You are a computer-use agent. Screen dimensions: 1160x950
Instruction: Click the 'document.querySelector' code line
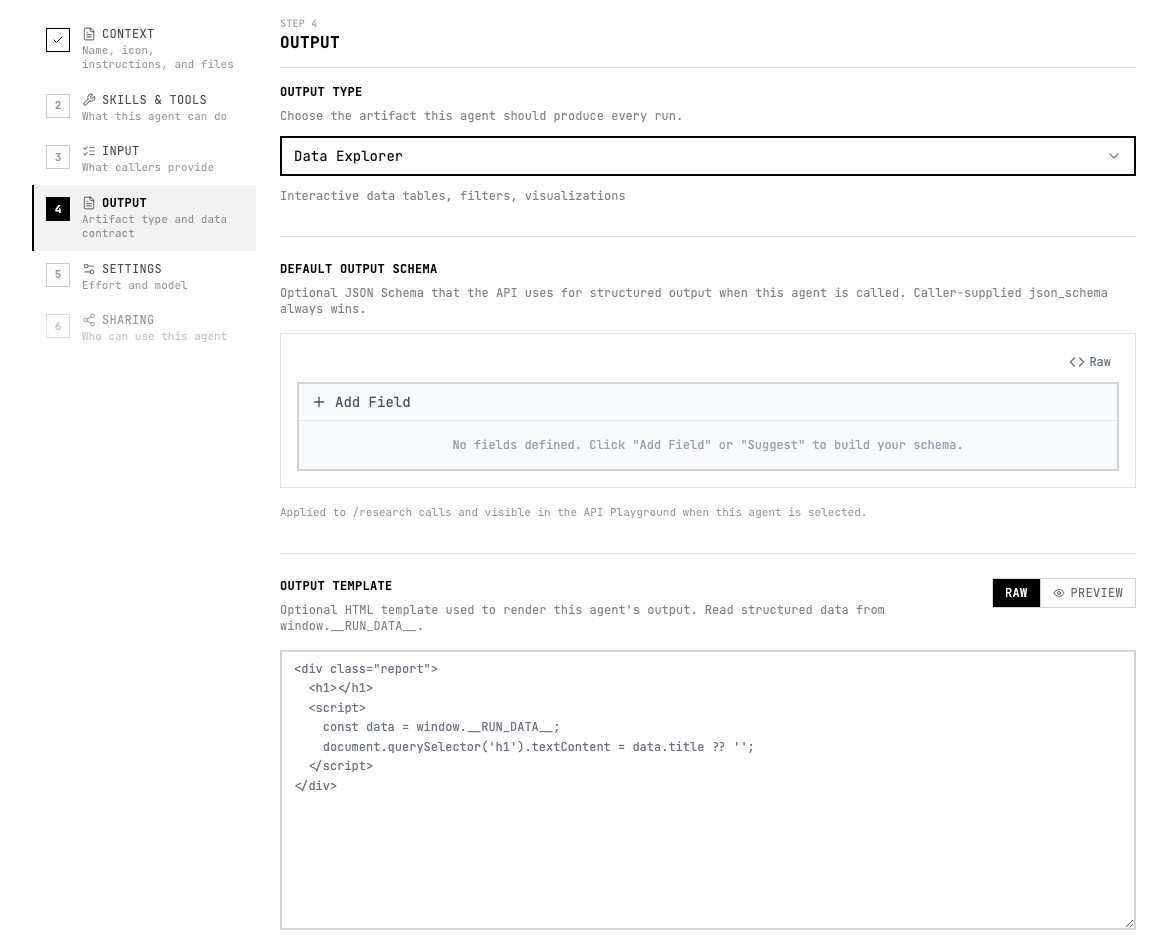[x=538, y=747]
